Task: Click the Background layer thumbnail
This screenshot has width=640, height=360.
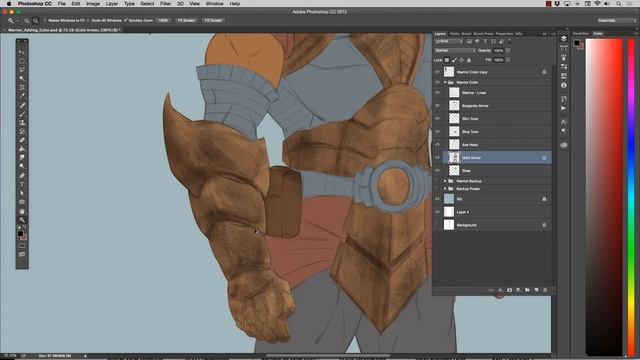Action: (x=449, y=225)
